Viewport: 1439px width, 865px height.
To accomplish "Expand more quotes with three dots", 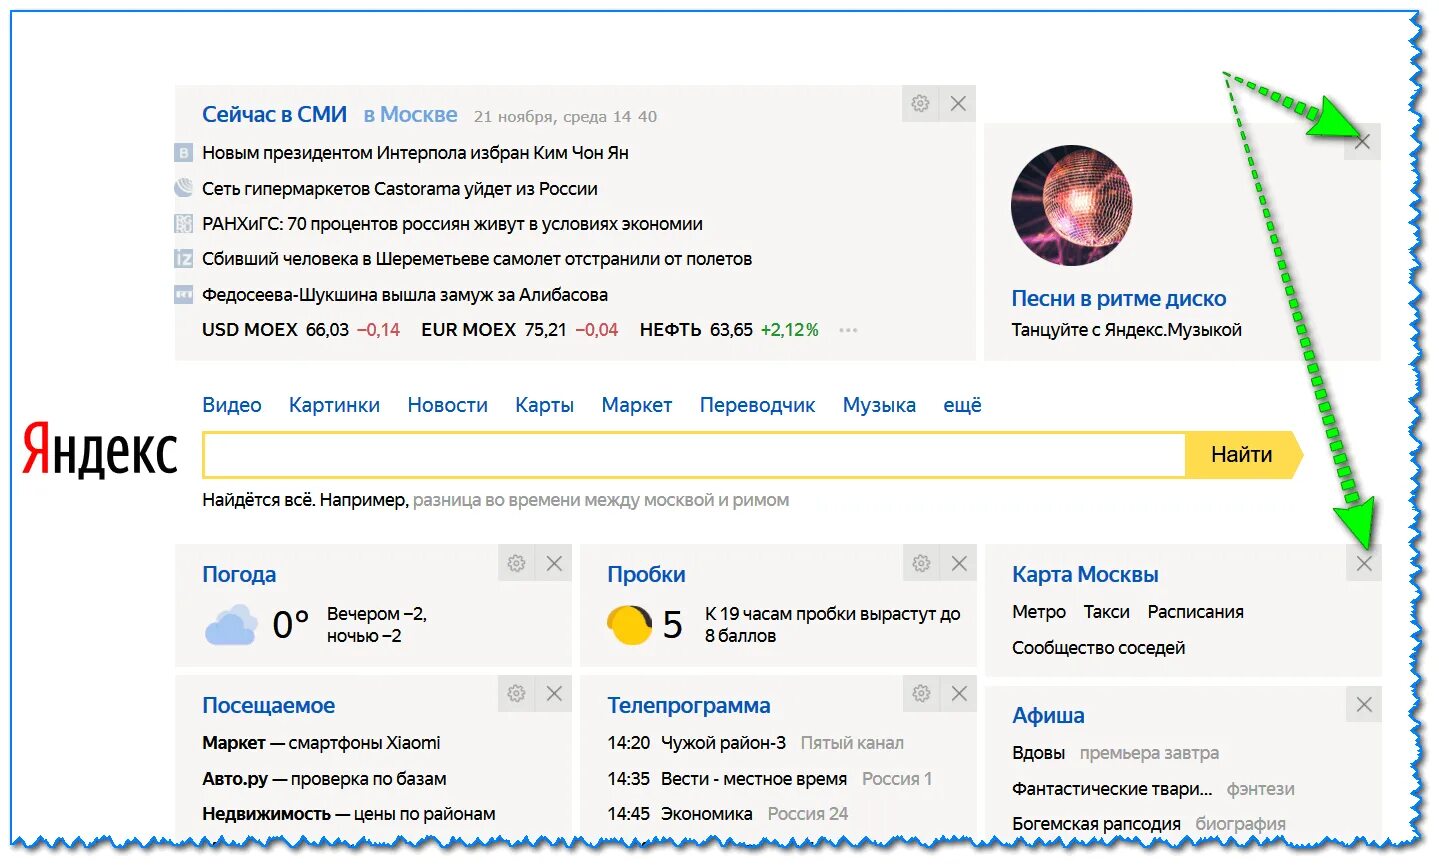I will pyautogui.click(x=848, y=330).
